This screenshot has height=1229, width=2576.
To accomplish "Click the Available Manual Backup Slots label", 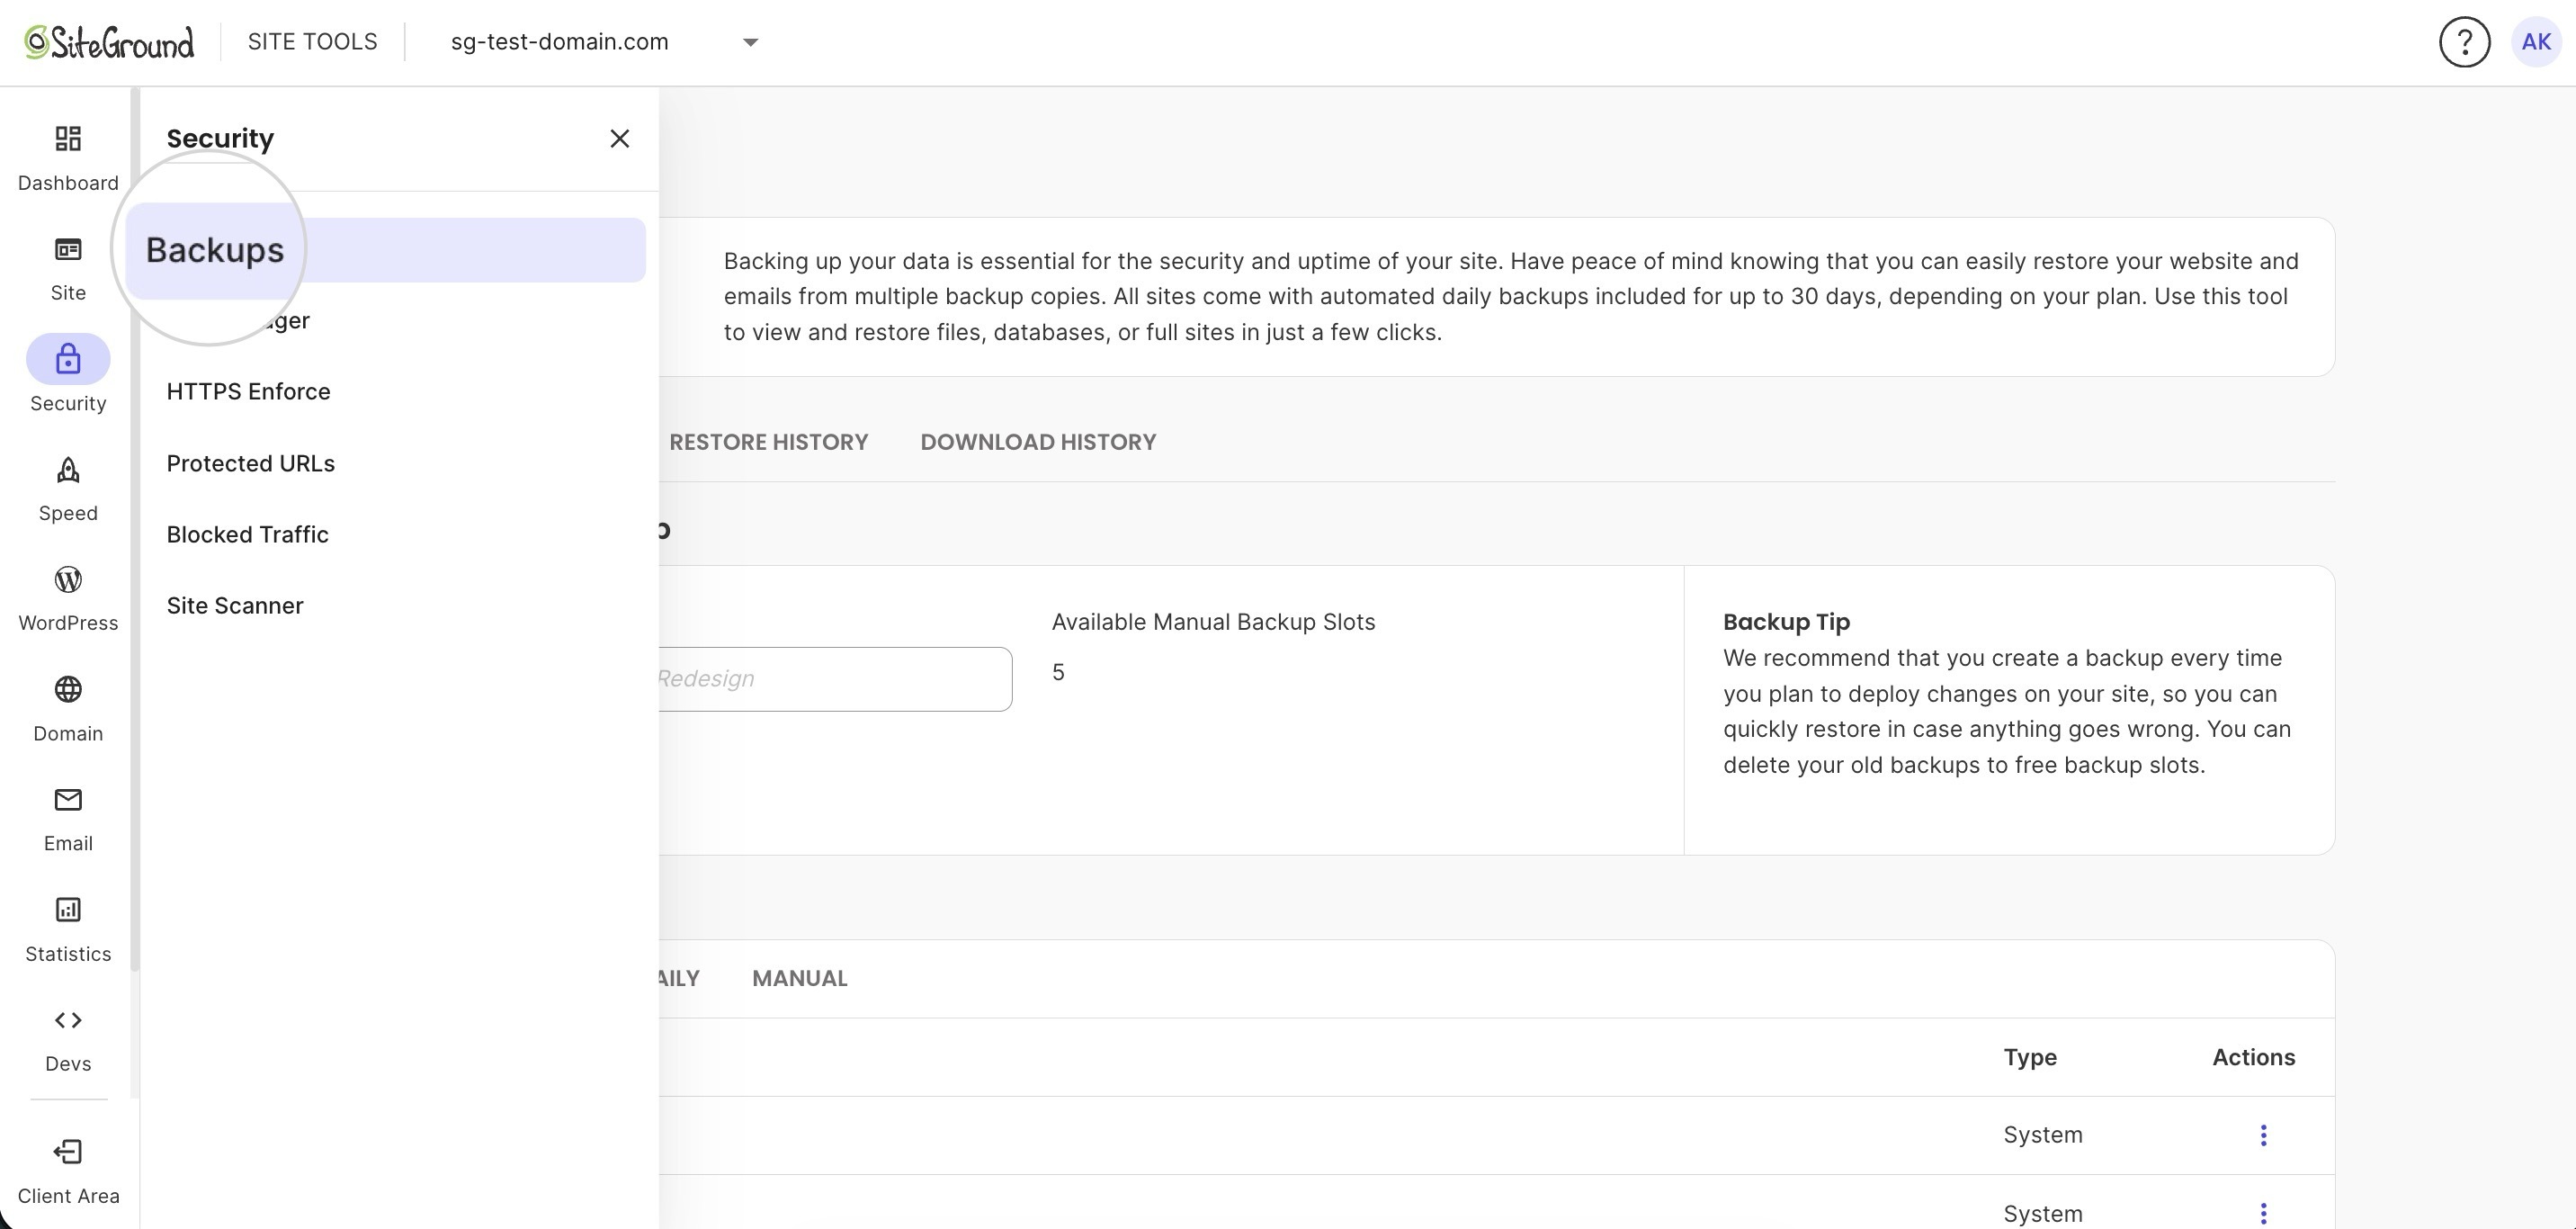I will [x=1213, y=622].
